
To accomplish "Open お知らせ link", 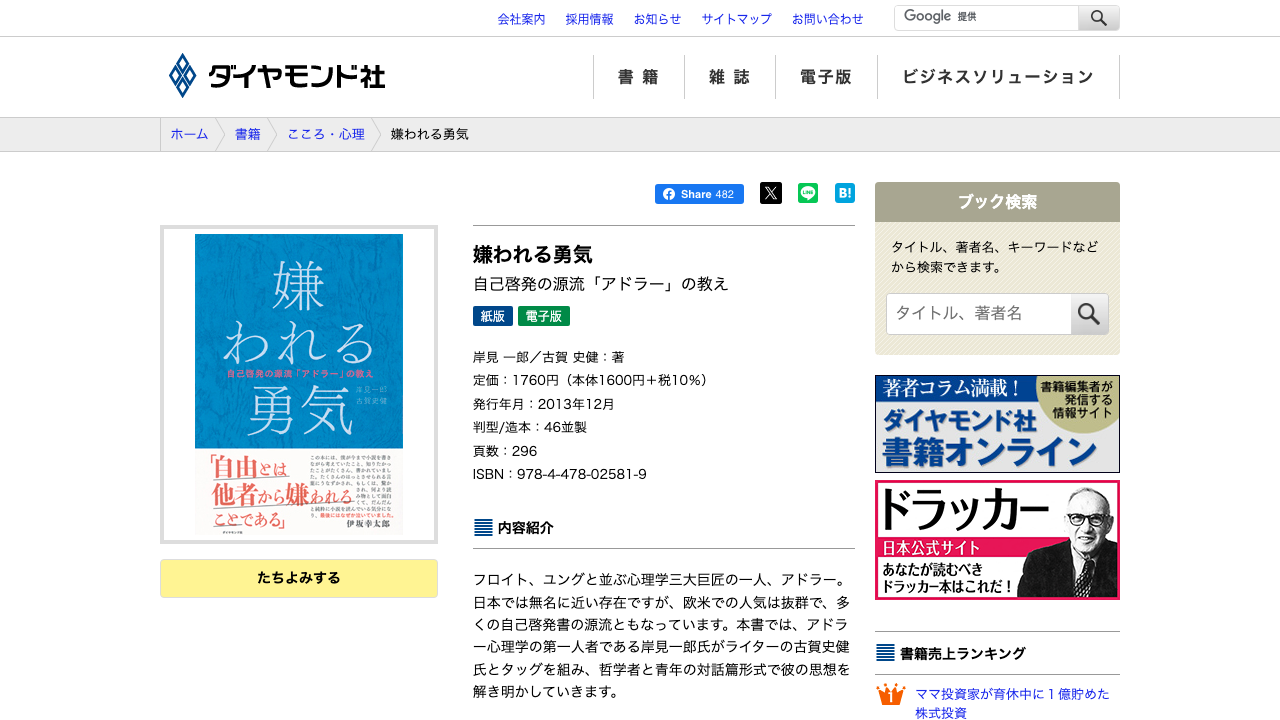I will (657, 19).
